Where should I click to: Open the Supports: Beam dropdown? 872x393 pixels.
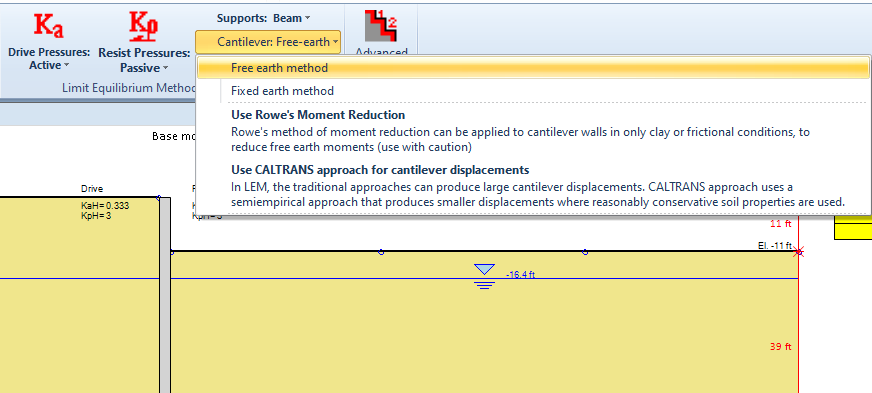pos(264,18)
